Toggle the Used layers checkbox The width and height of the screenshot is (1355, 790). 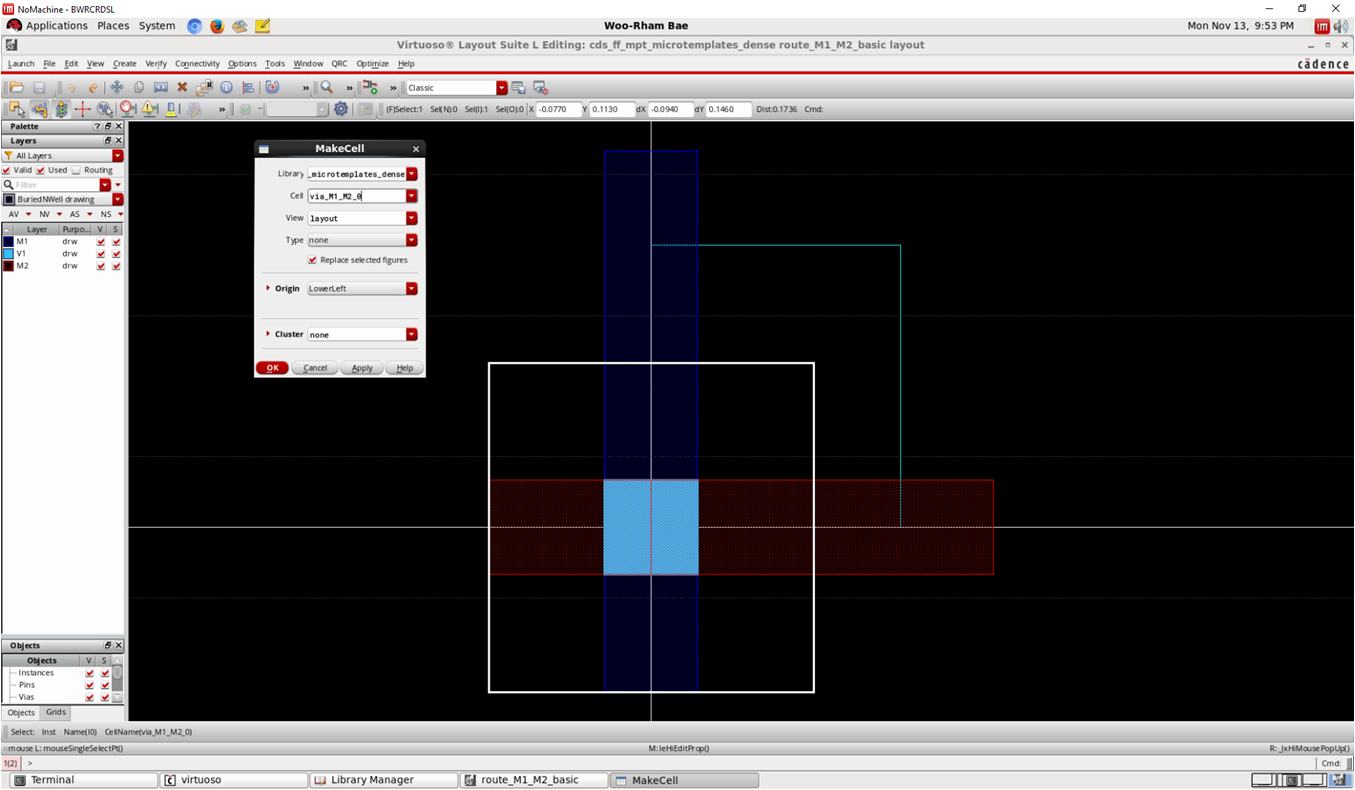pyautogui.click(x=41, y=170)
